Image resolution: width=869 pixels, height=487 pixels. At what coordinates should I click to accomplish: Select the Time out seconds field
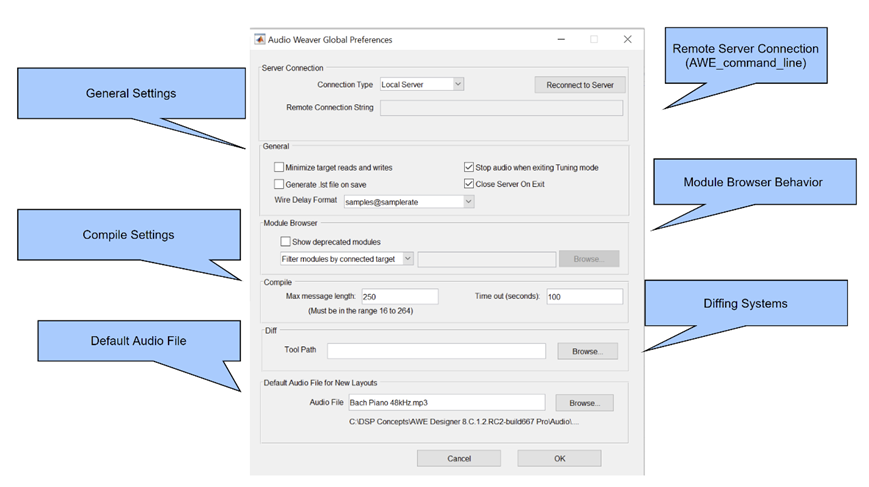[583, 297]
